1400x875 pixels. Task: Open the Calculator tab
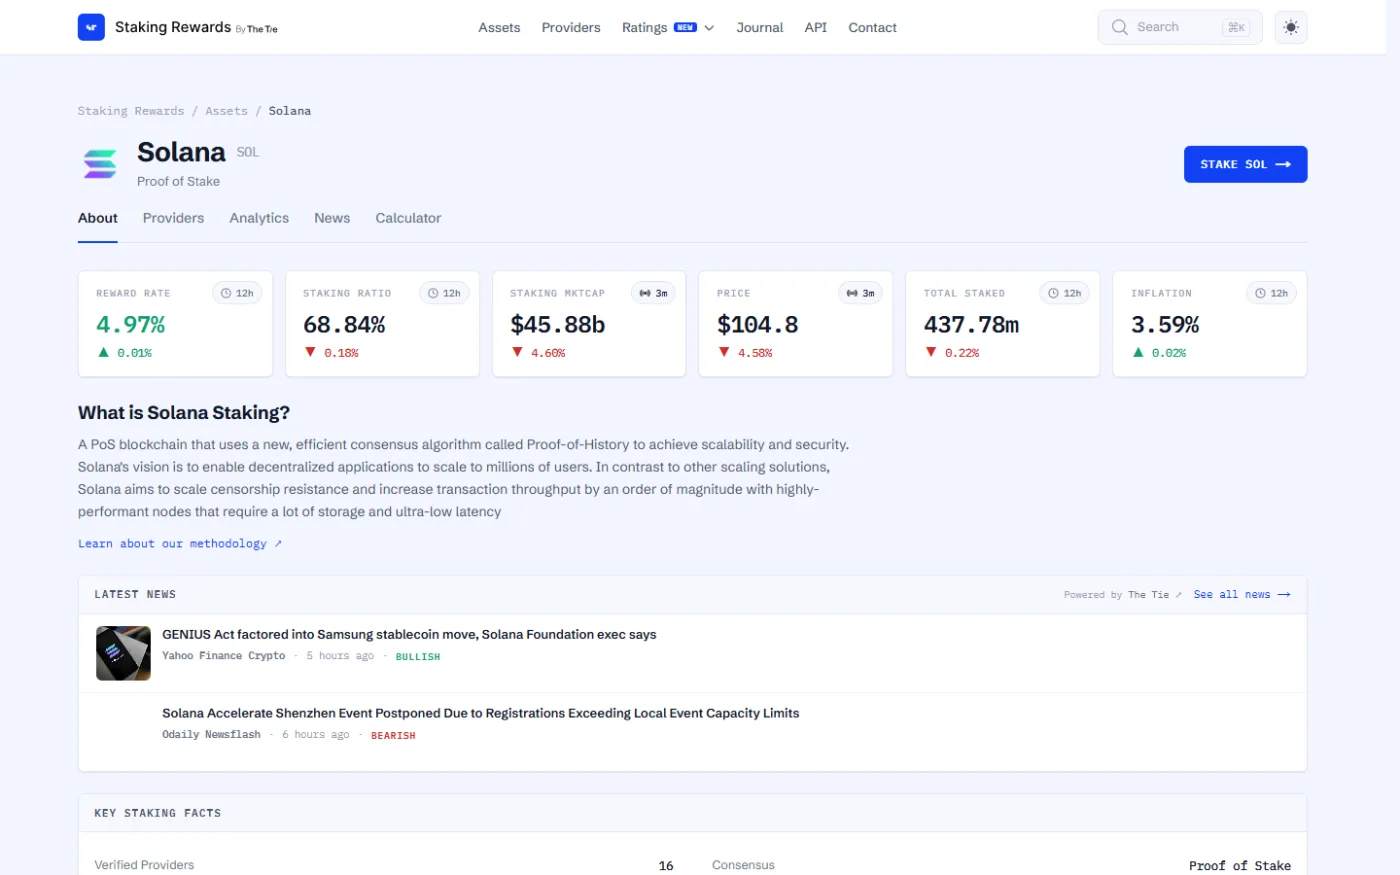pos(408,218)
